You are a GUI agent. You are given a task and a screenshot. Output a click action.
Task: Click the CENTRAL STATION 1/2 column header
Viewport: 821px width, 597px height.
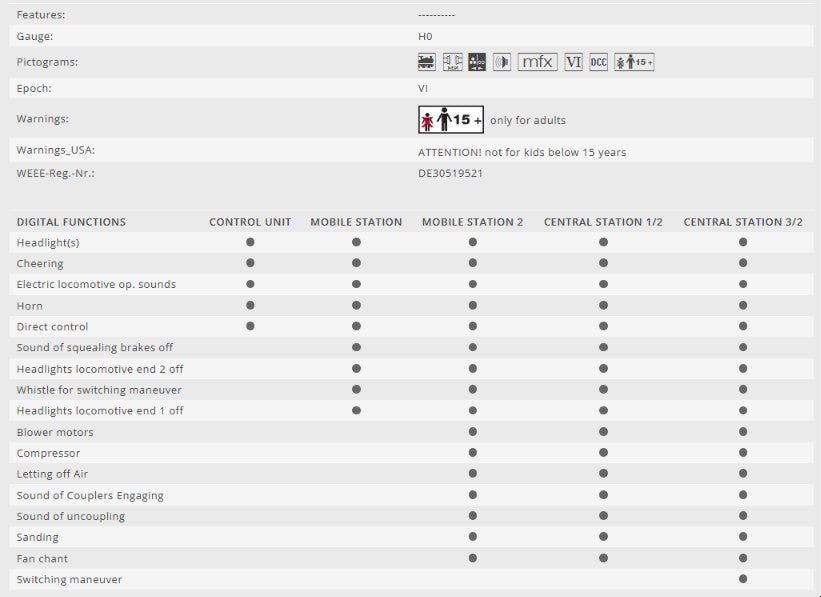coord(603,222)
